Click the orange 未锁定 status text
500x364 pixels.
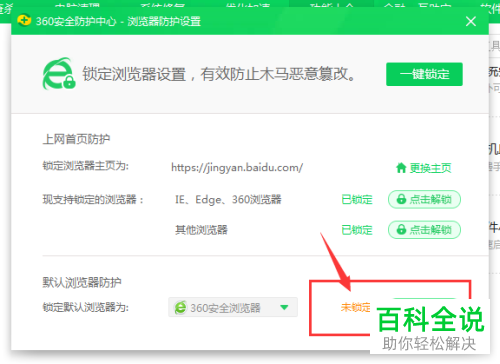[356, 307]
